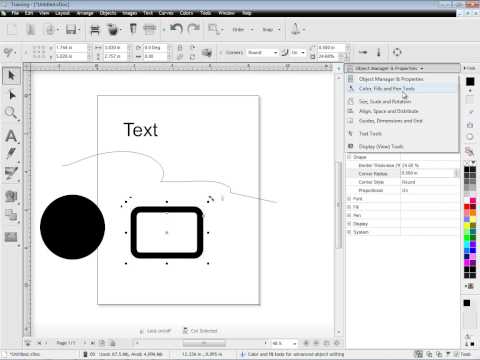Select the arrow selection tool
This screenshot has width=480, height=360.
[11, 76]
